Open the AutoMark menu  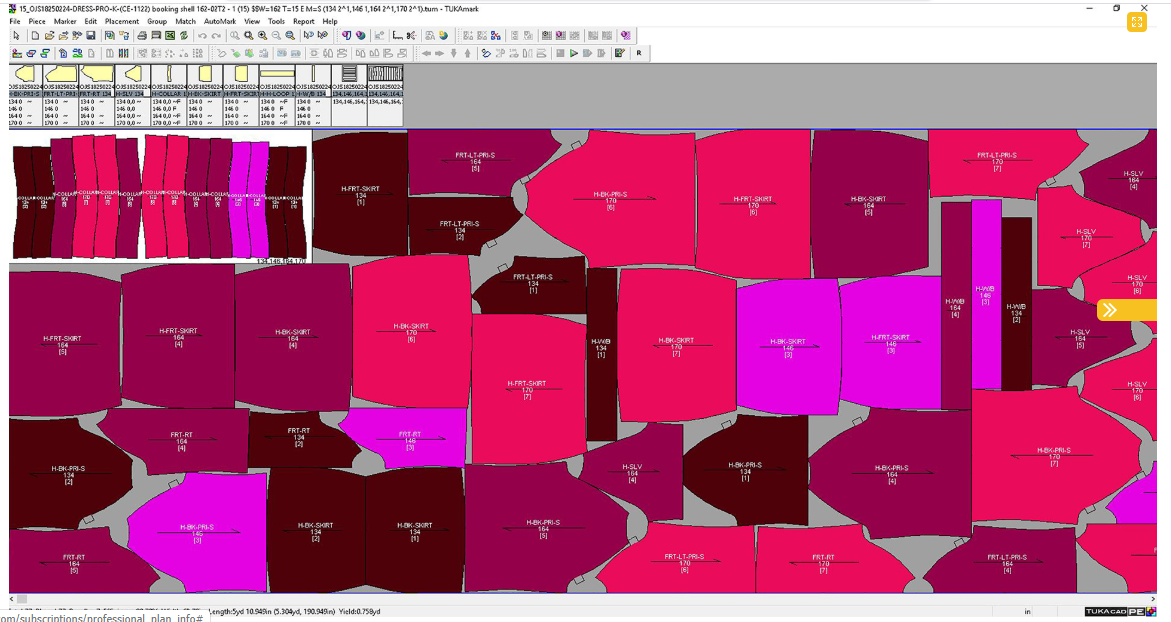(x=219, y=21)
